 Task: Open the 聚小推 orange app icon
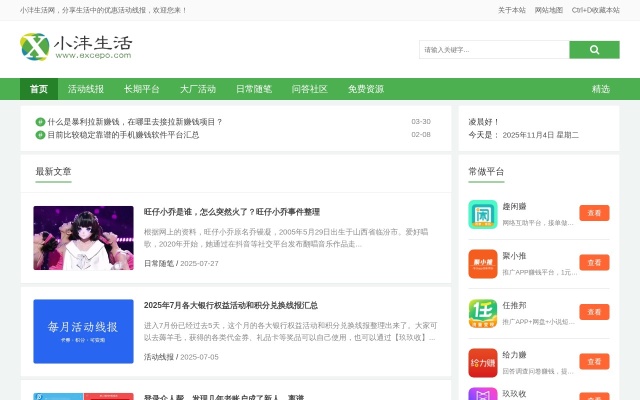tap(483, 263)
